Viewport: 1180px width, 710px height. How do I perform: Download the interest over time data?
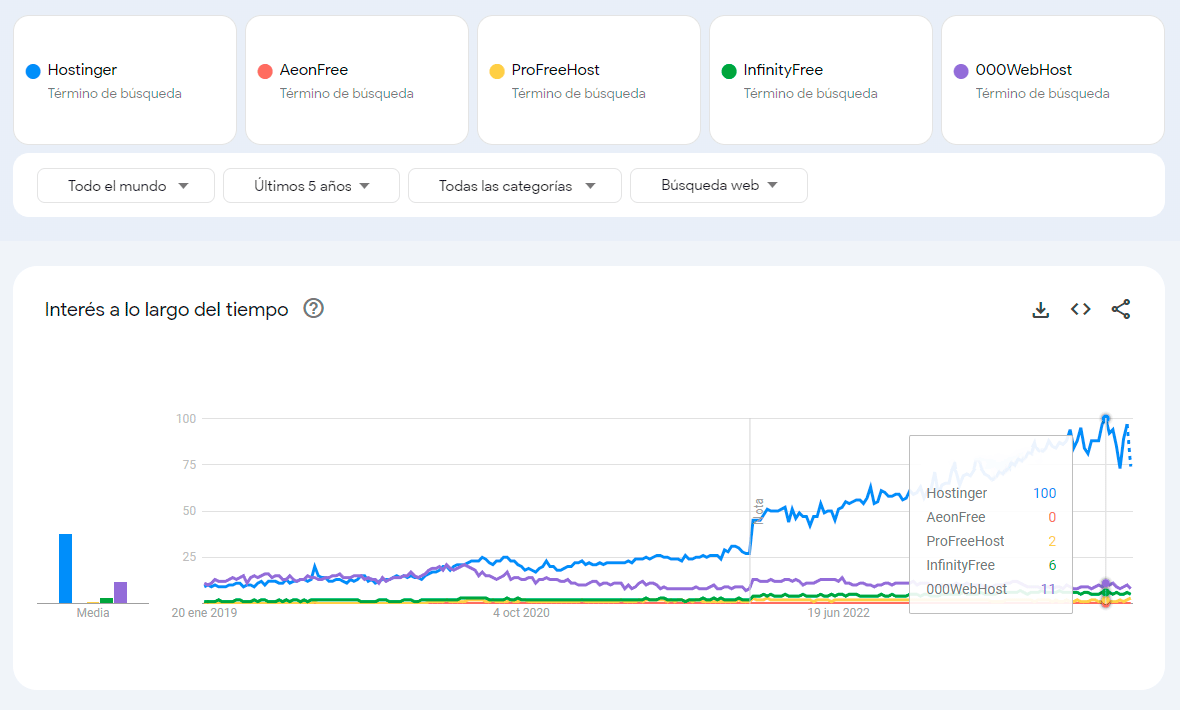1040,309
